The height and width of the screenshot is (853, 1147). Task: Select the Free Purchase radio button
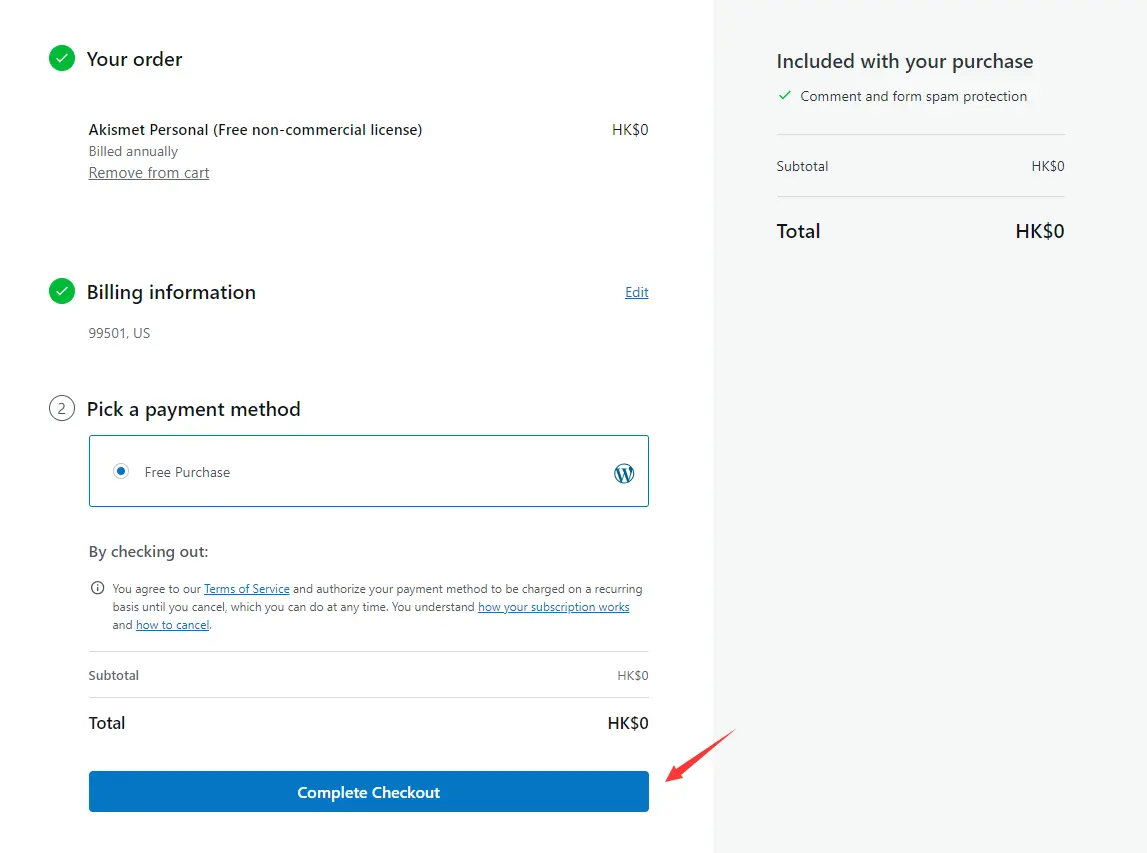coord(121,471)
